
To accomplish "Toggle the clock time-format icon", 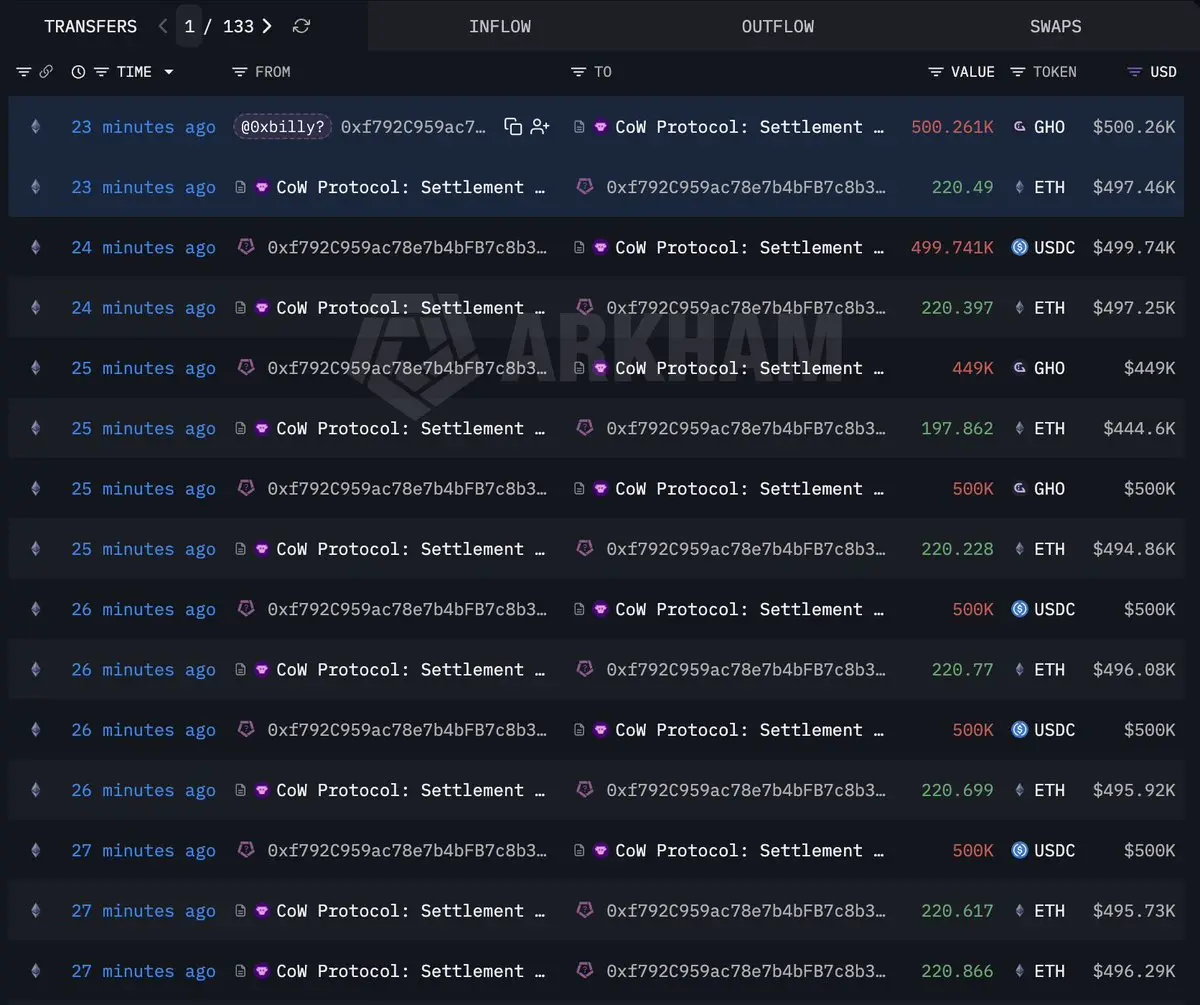I will click(x=79, y=72).
